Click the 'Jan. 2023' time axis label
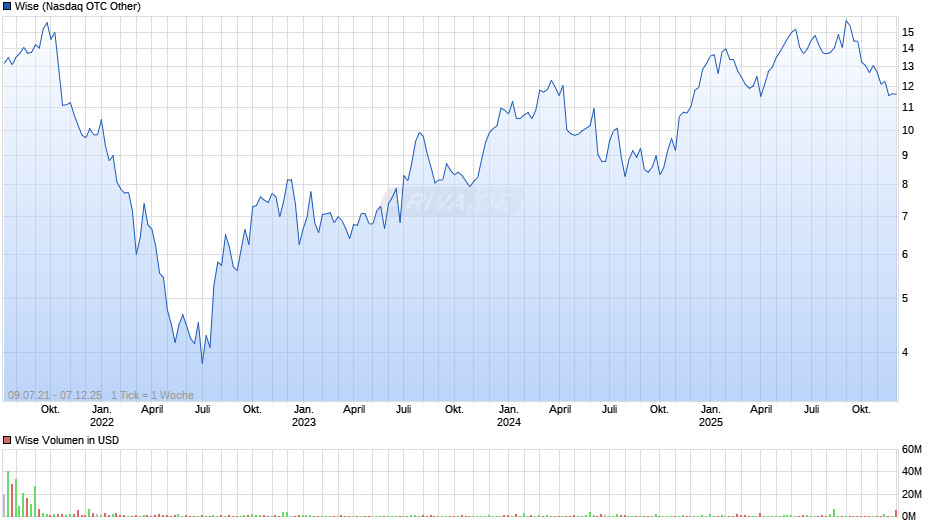Screen dimensions: 940x526 coord(303,416)
